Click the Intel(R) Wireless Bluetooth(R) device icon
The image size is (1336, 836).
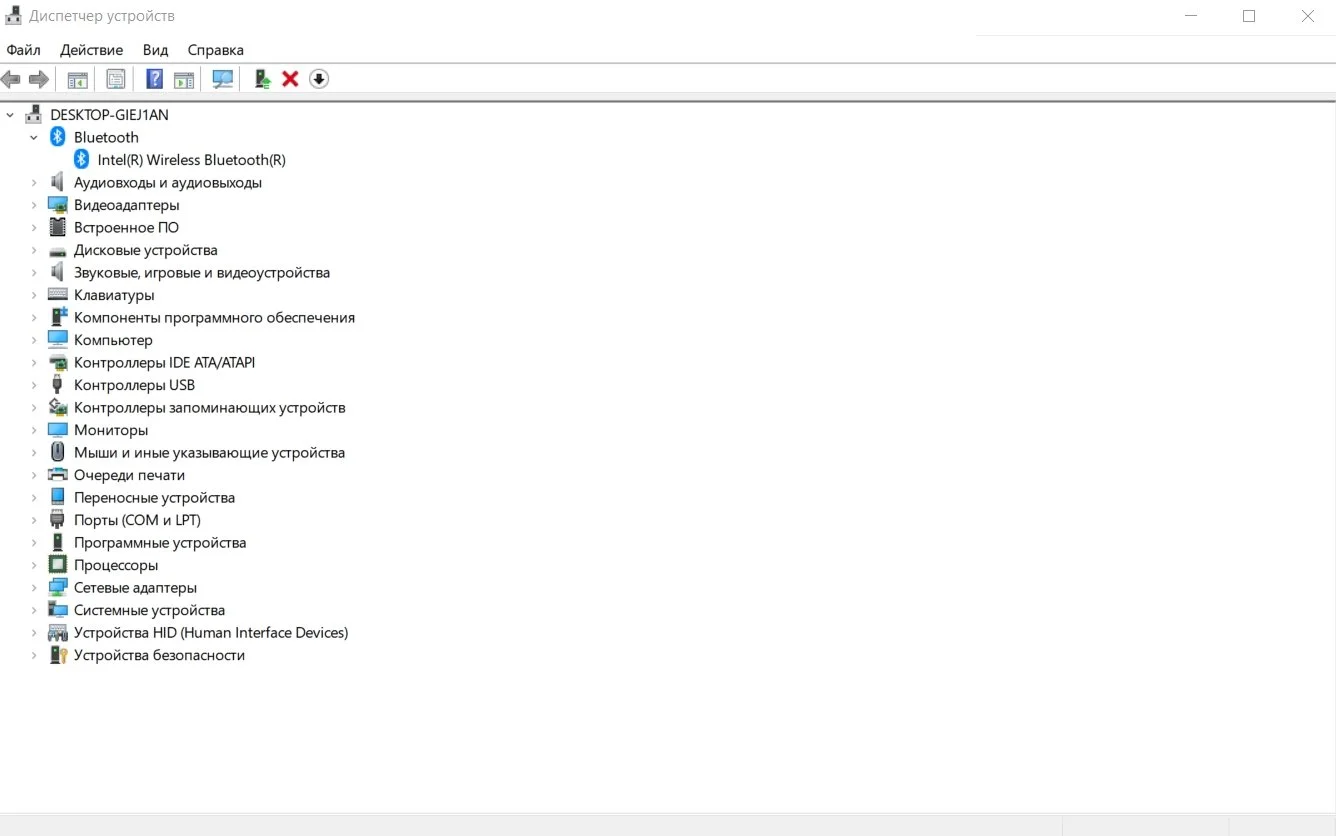(x=82, y=160)
